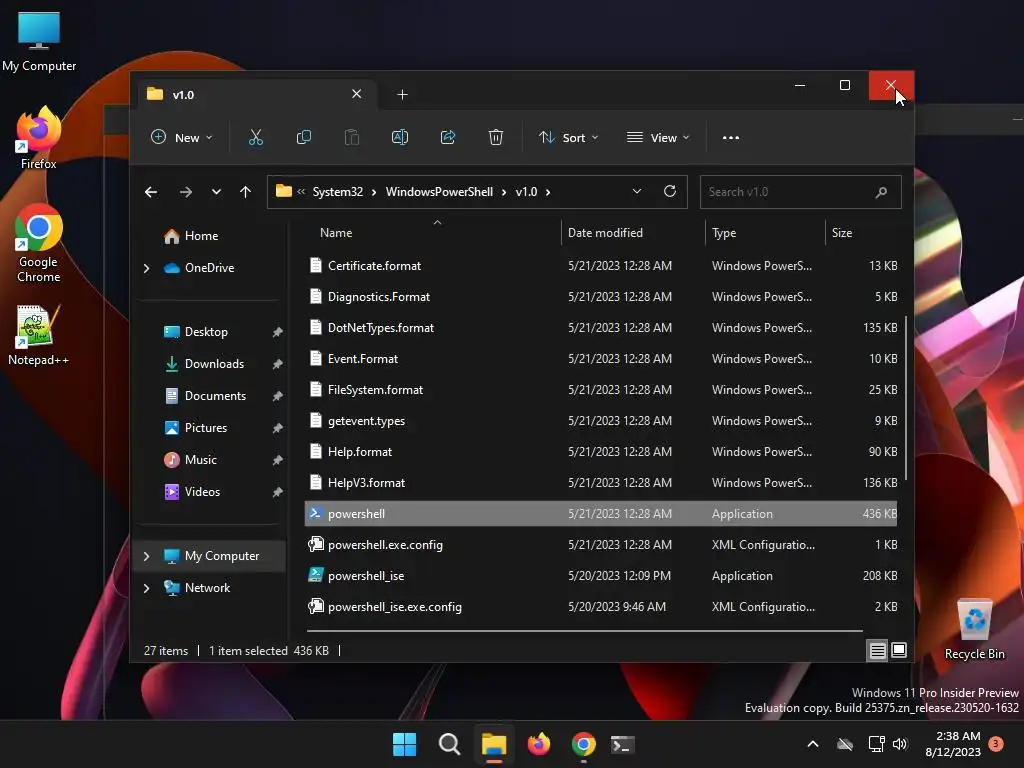Open Music quick access folder
This screenshot has height=768, width=1024.
point(190,460)
